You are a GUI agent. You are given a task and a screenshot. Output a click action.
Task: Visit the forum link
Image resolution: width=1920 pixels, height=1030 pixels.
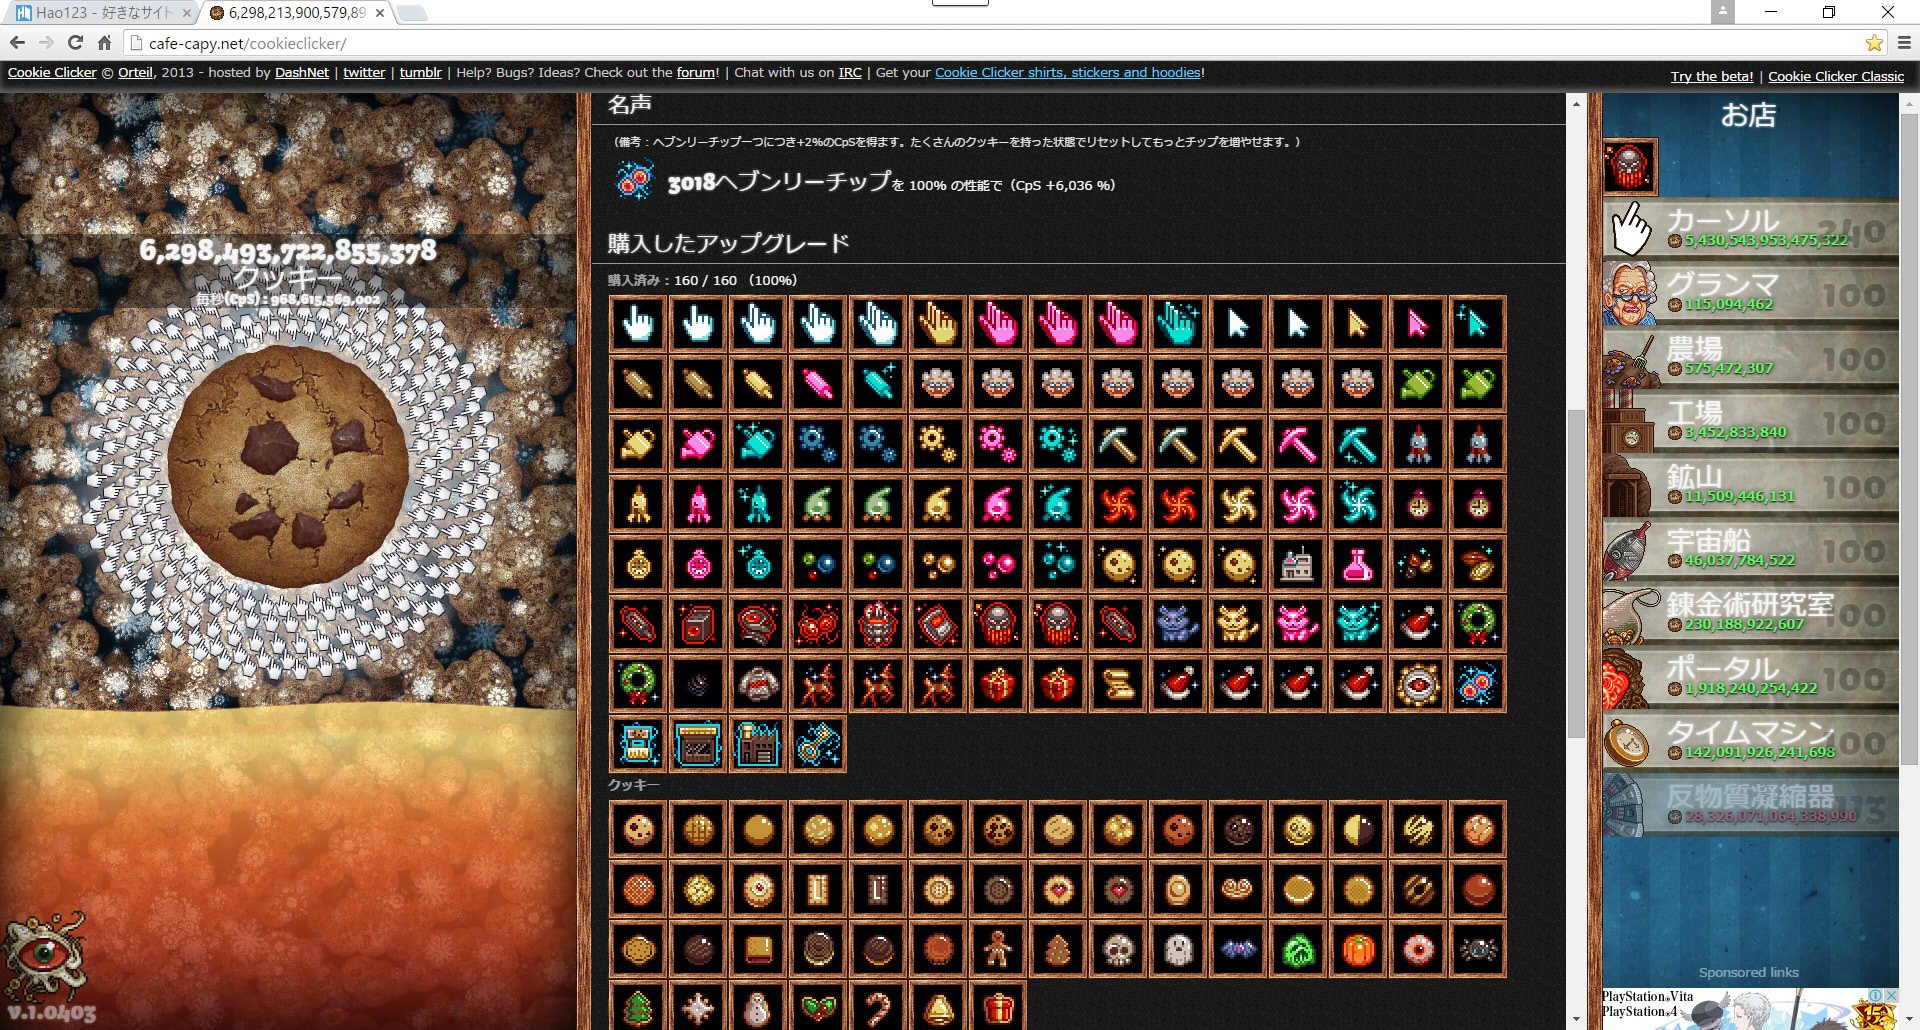coord(696,72)
